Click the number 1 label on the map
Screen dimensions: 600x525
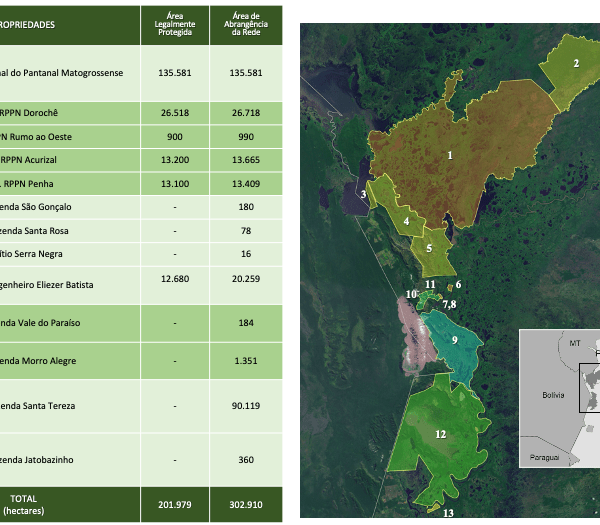click(x=450, y=155)
